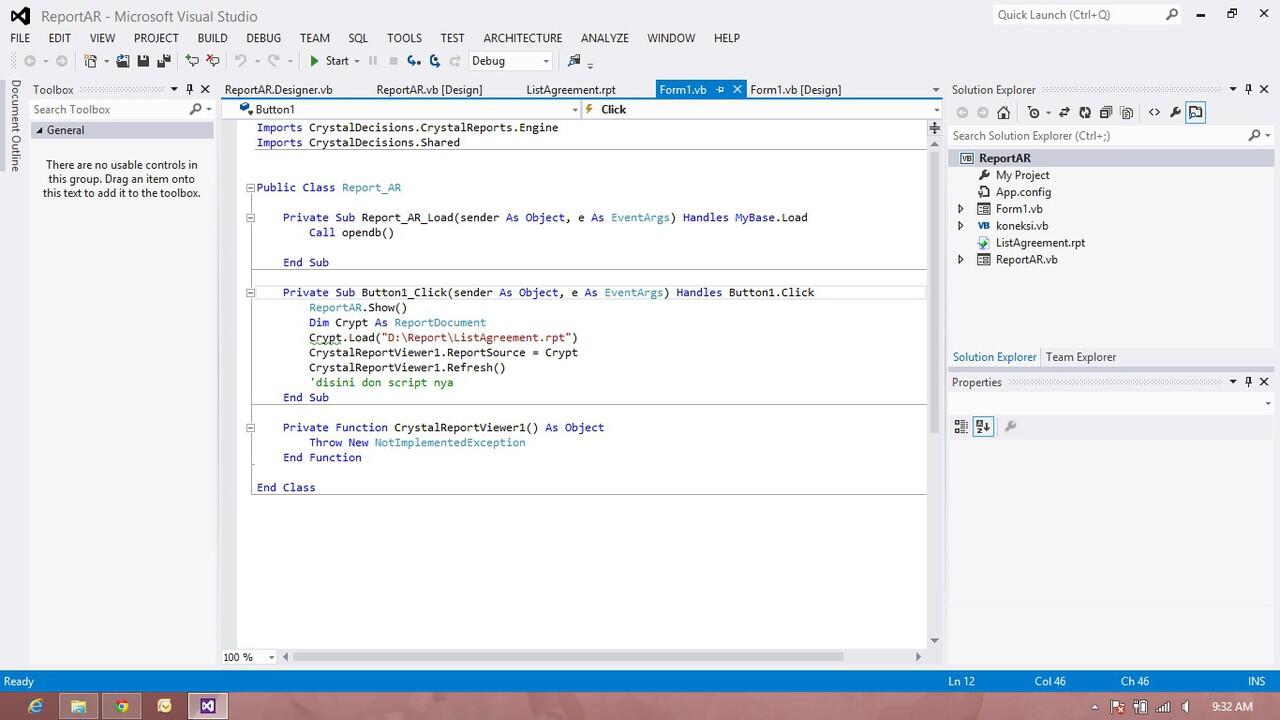
Task: Switch to Form1.vb [Design] tab
Action: (x=796, y=90)
